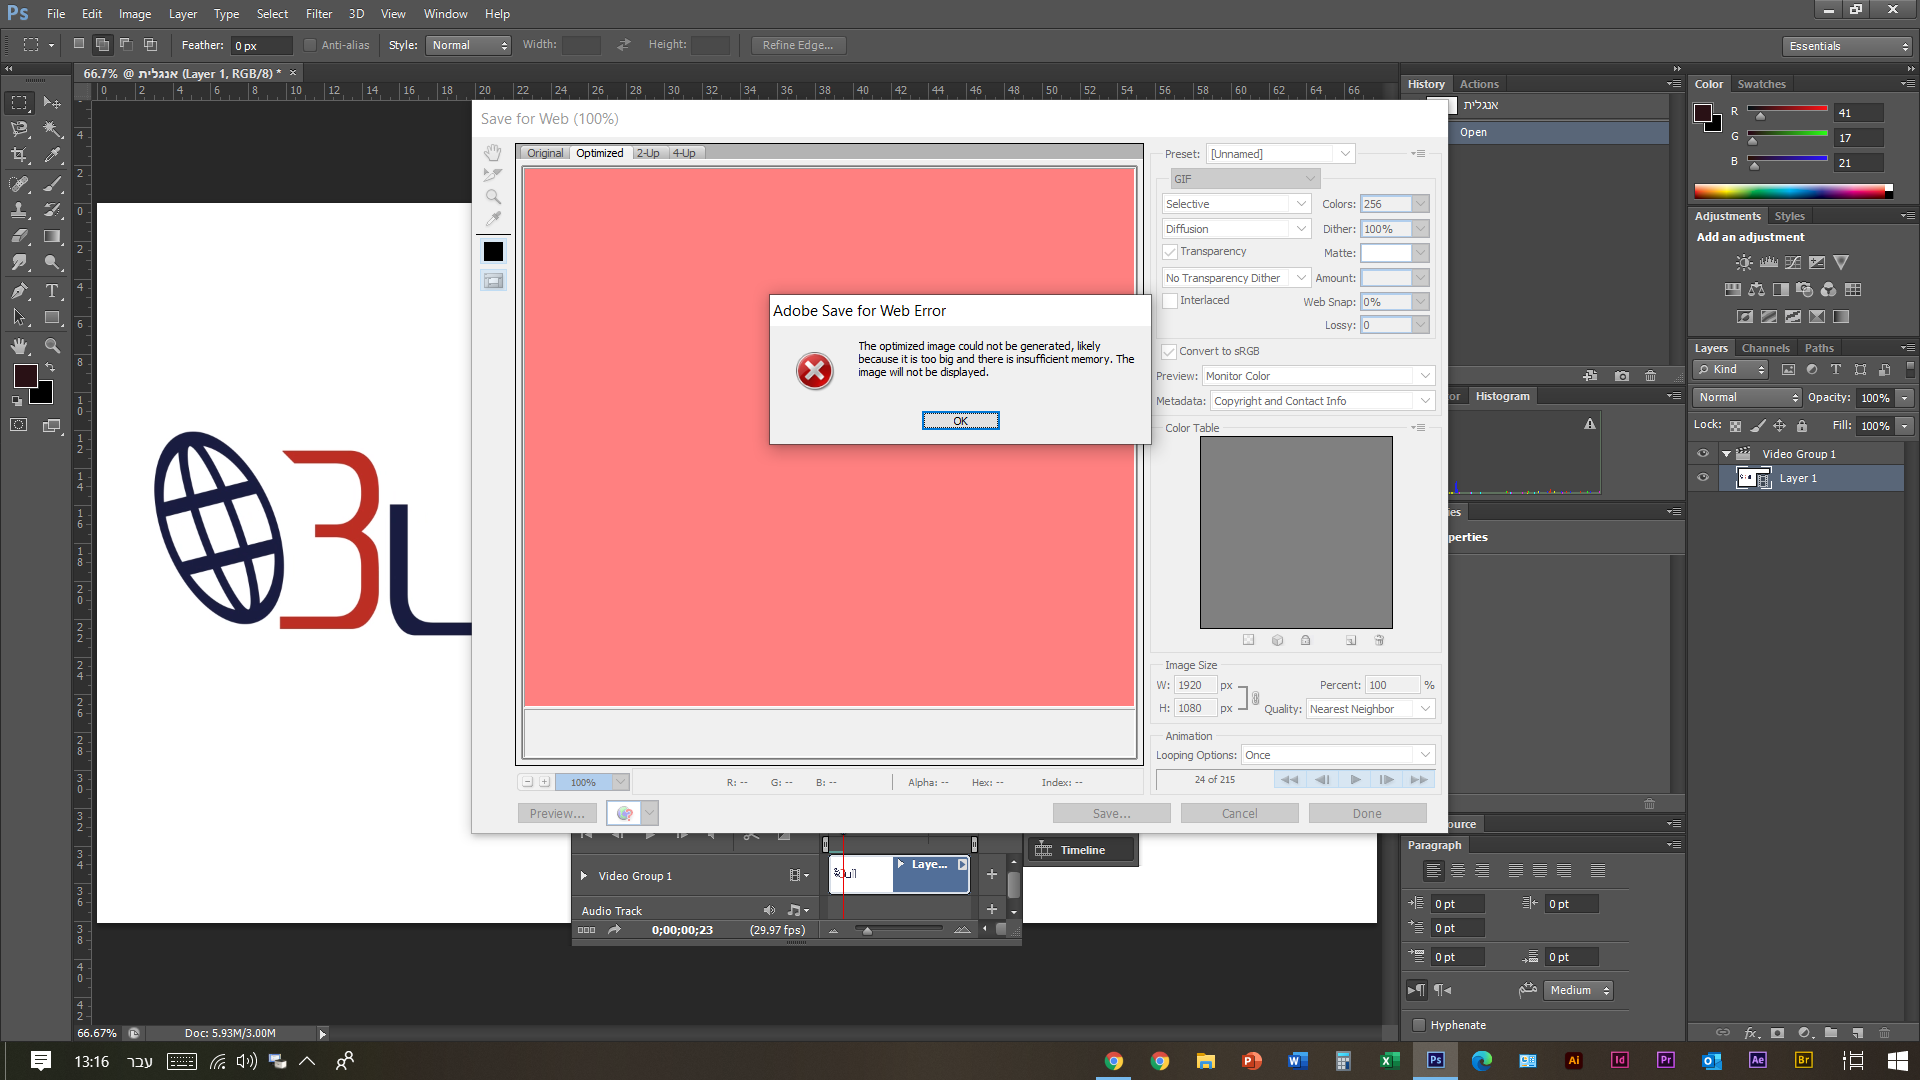Click OK in the error dialog
Image resolution: width=1920 pixels, height=1080 pixels.
coord(960,421)
